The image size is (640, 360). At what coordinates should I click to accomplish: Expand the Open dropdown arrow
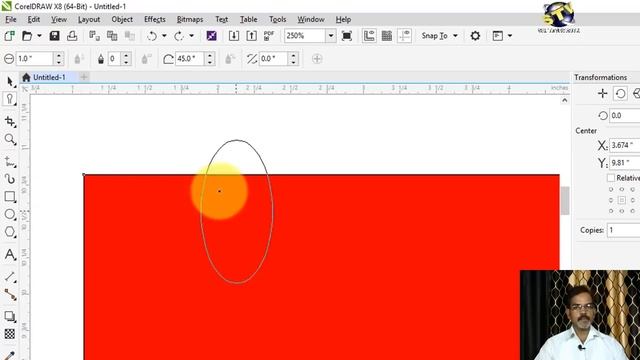click(39, 36)
